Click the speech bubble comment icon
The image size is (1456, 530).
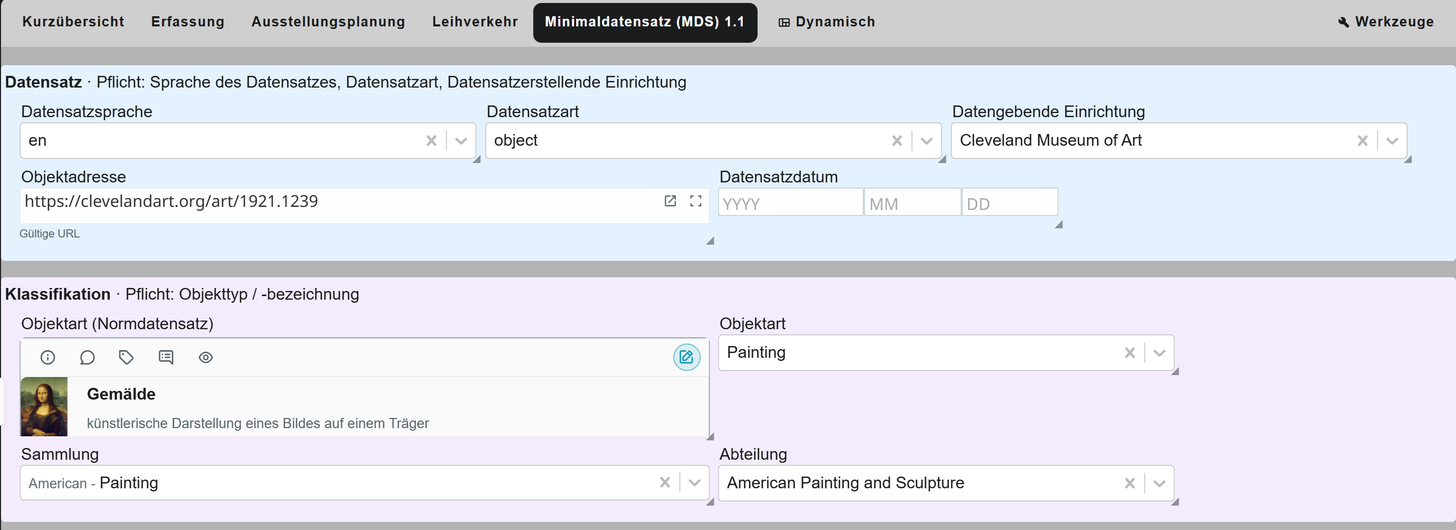87,357
